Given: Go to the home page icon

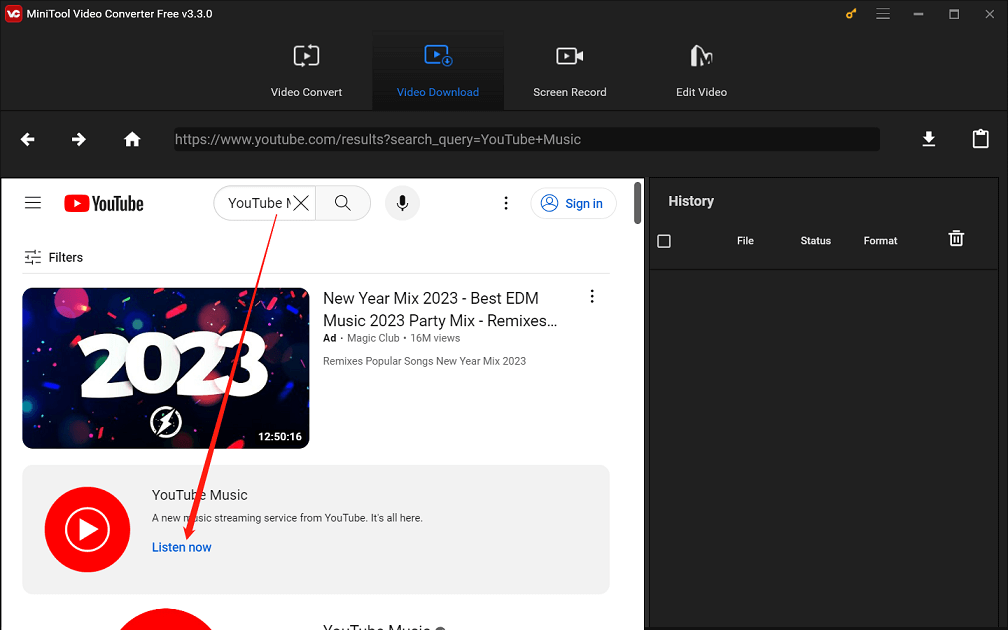Looking at the screenshot, I should tap(132, 139).
